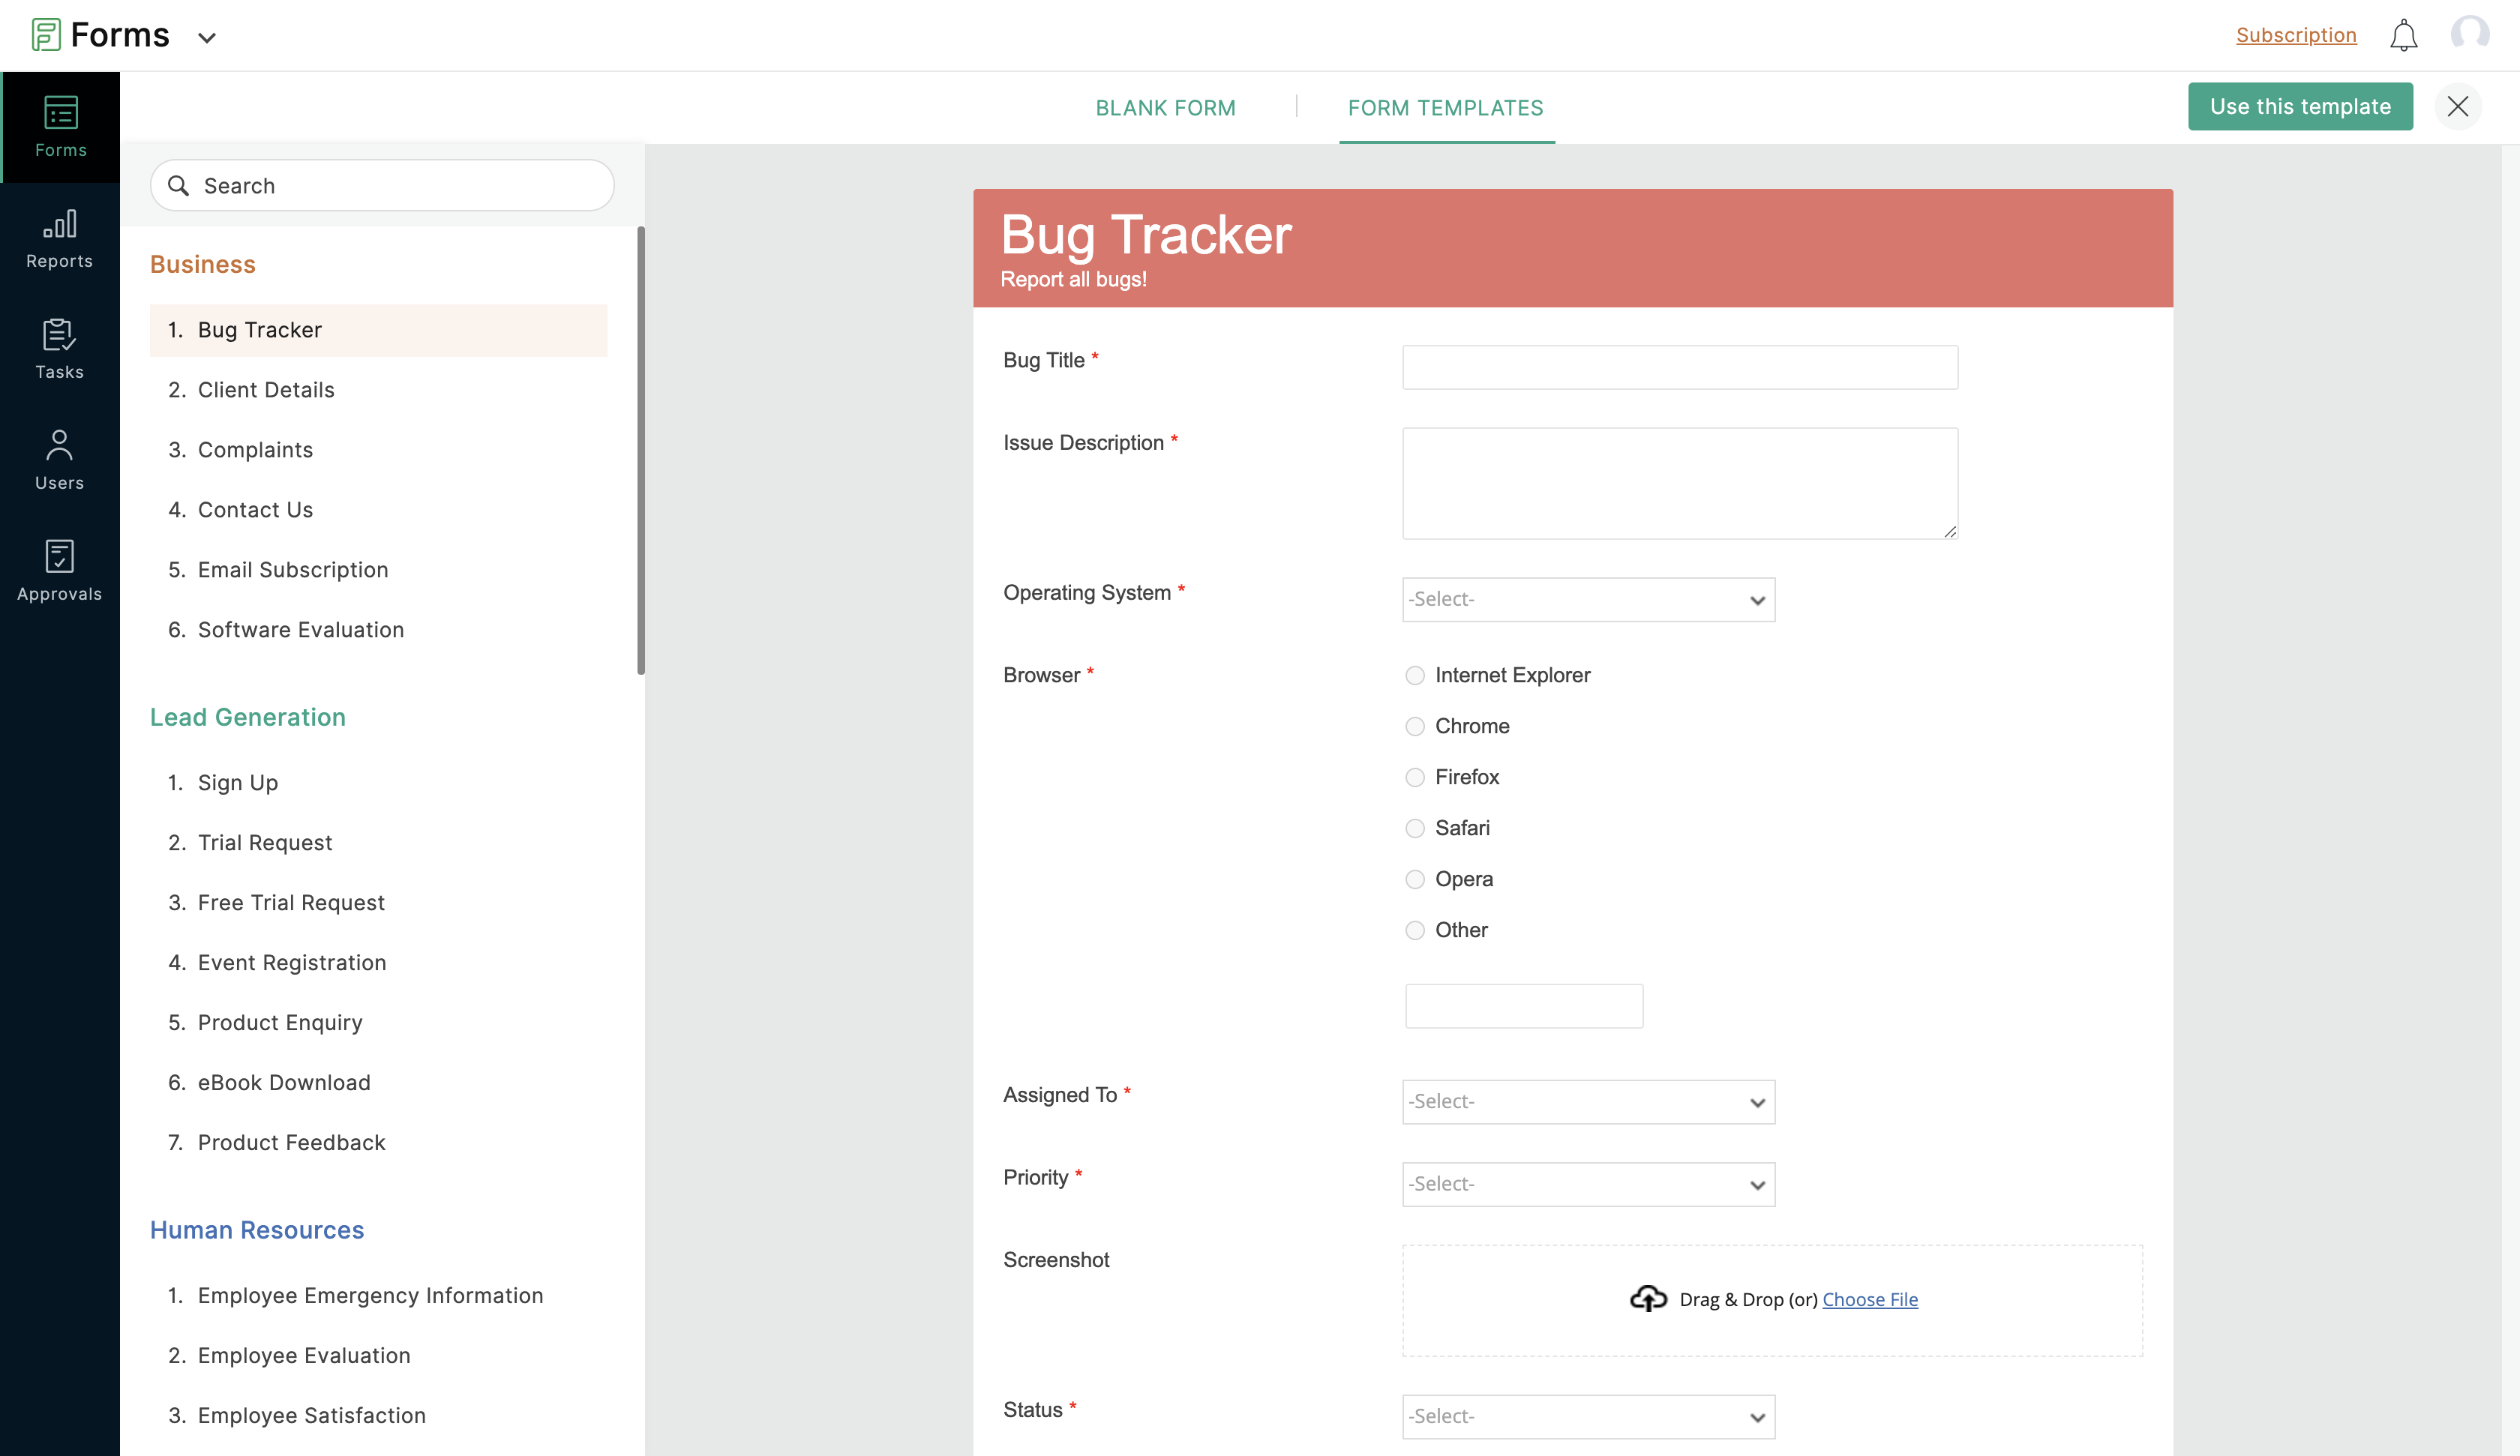2520x1456 pixels.
Task: Click the Use this template button
Action: [2300, 106]
